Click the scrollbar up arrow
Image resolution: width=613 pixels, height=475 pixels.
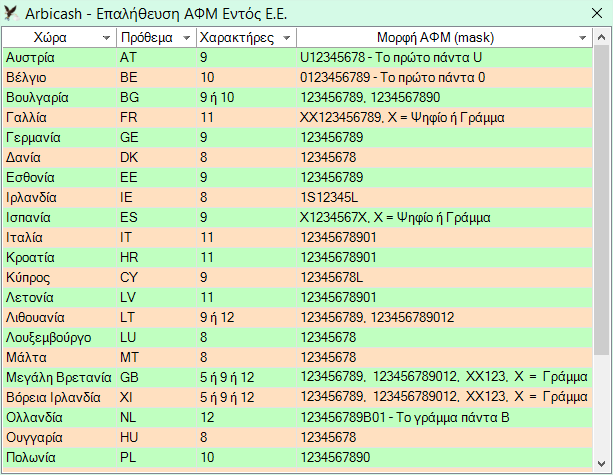click(601, 38)
